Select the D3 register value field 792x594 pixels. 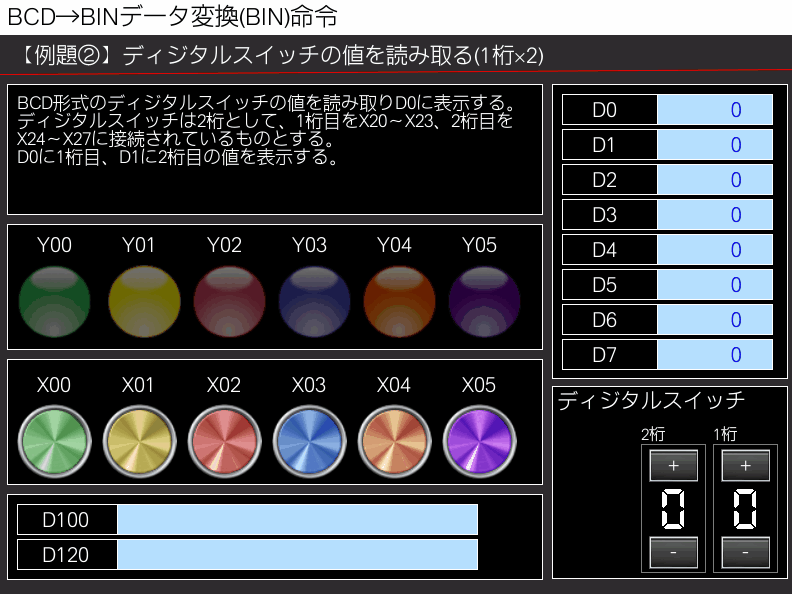(715, 215)
